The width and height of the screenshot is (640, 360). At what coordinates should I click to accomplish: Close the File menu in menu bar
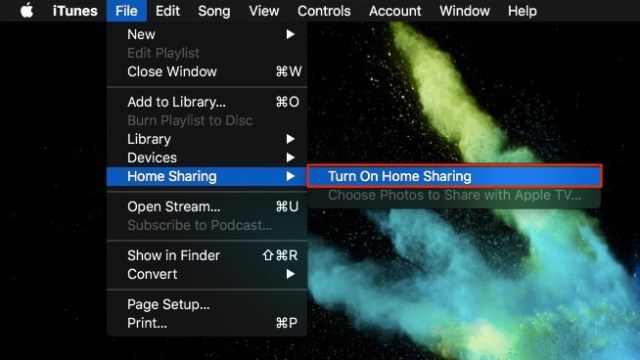pos(126,11)
